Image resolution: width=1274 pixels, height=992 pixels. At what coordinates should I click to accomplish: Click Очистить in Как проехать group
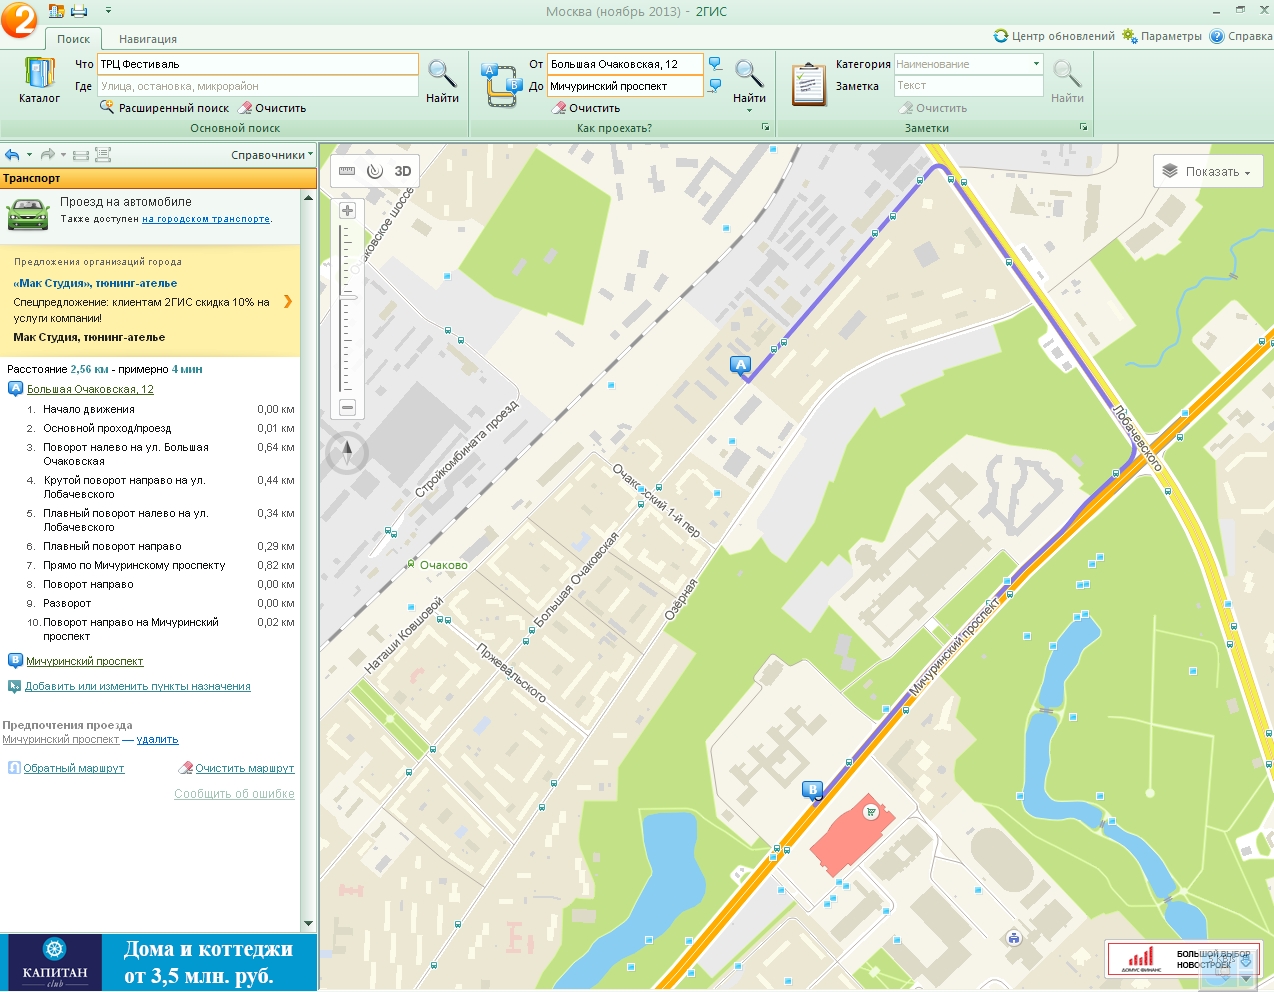point(587,108)
